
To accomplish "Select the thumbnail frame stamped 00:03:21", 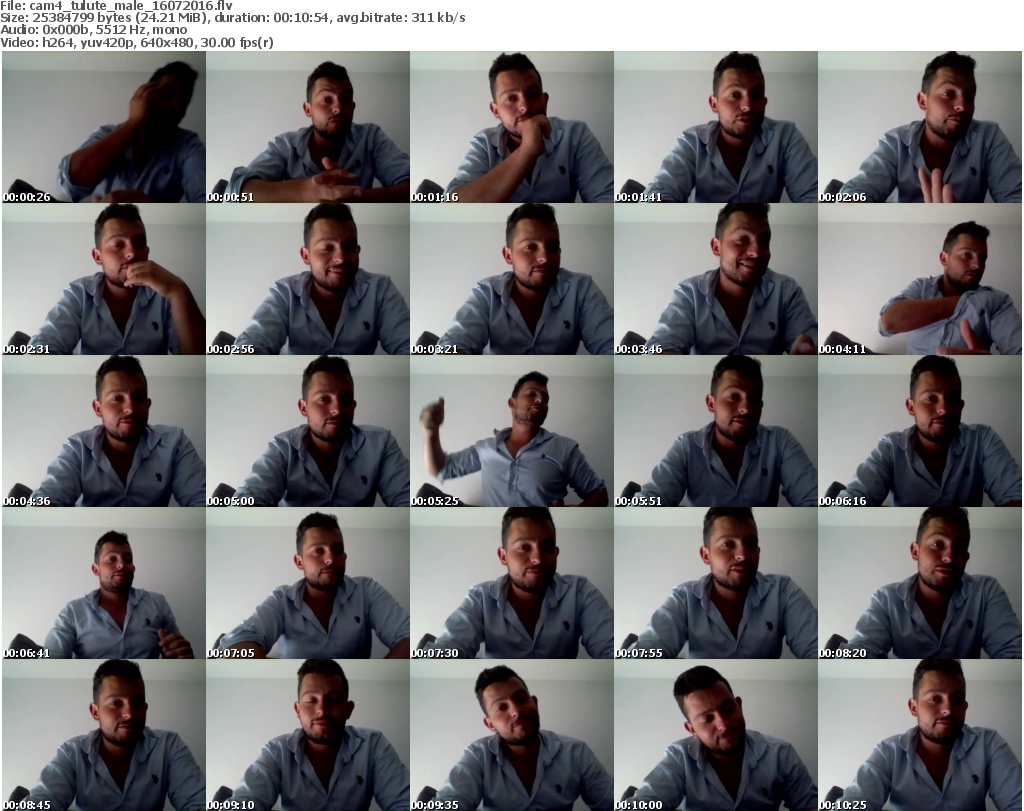I will point(512,279).
